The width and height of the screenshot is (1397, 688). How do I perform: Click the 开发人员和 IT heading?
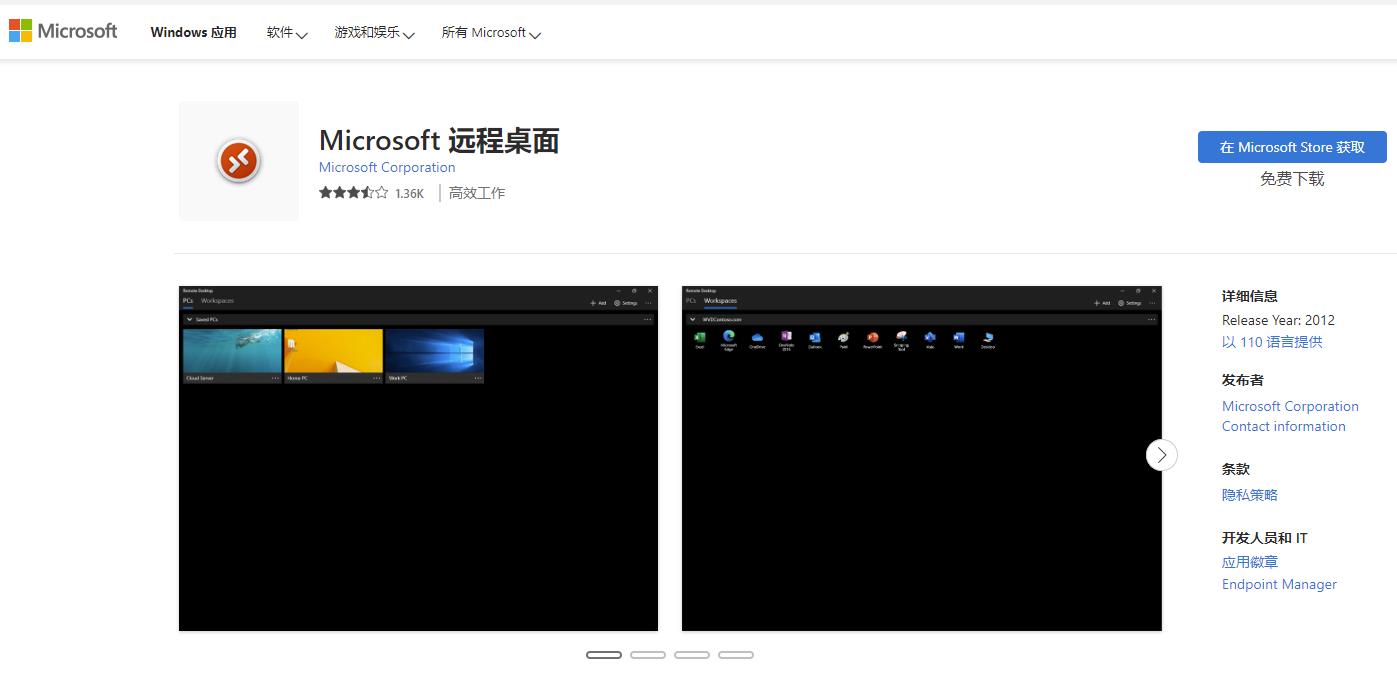(x=1265, y=538)
